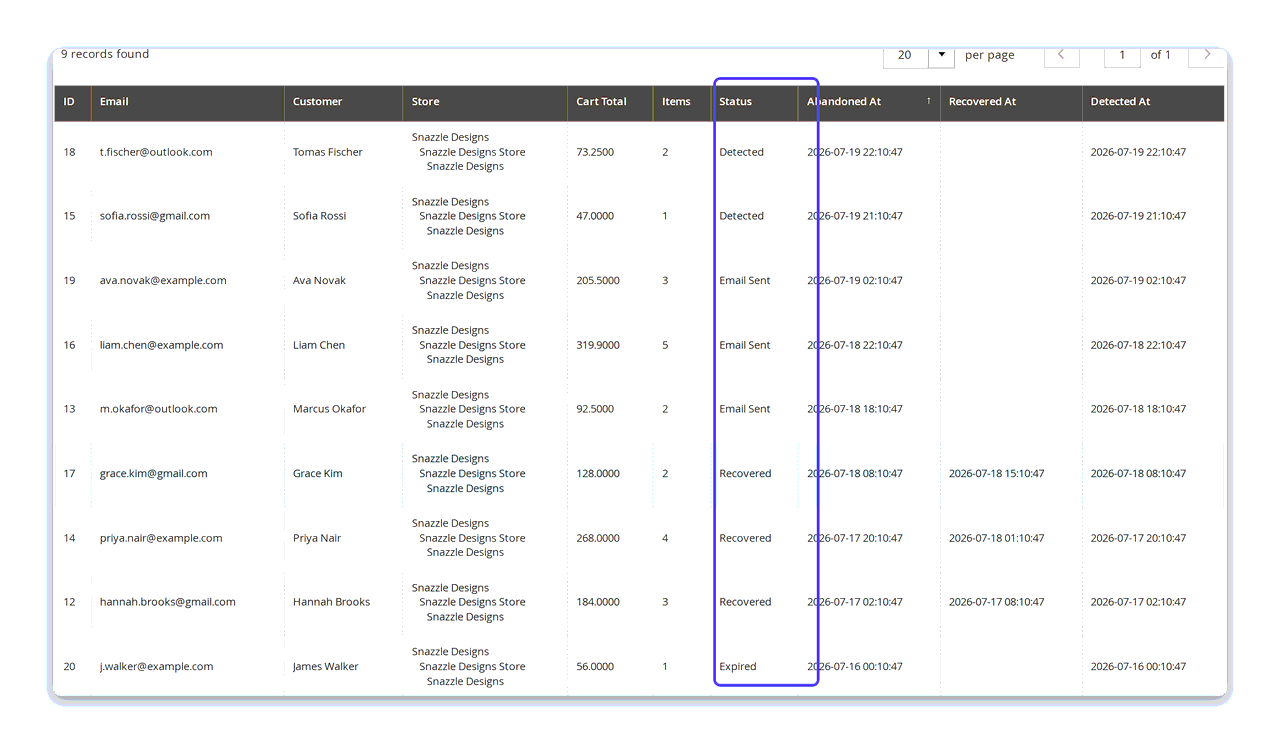Viewport: 1280px width, 753px height.
Task: Click Detected status in Tomas Fischer row
Action: point(742,152)
